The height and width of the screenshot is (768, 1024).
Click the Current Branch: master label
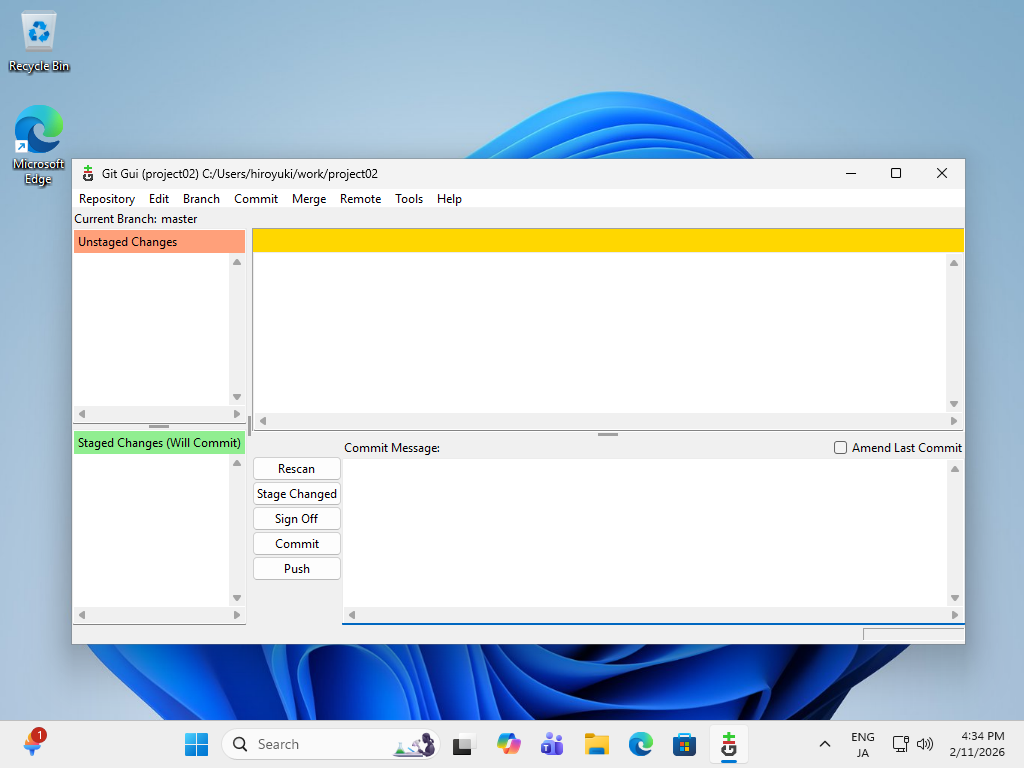point(136,219)
